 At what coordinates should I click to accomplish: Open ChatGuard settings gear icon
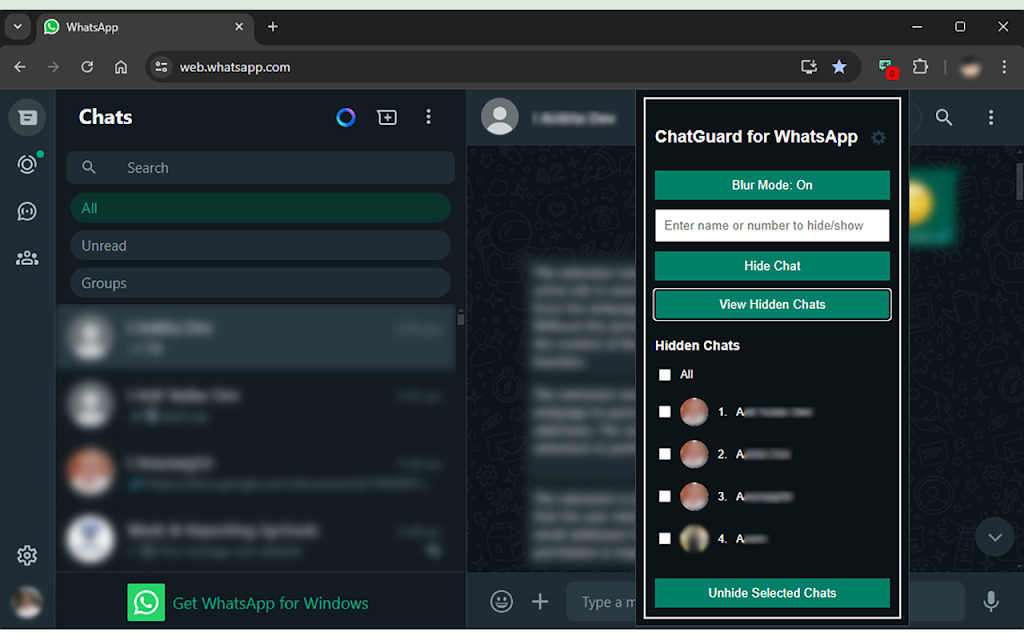878,137
